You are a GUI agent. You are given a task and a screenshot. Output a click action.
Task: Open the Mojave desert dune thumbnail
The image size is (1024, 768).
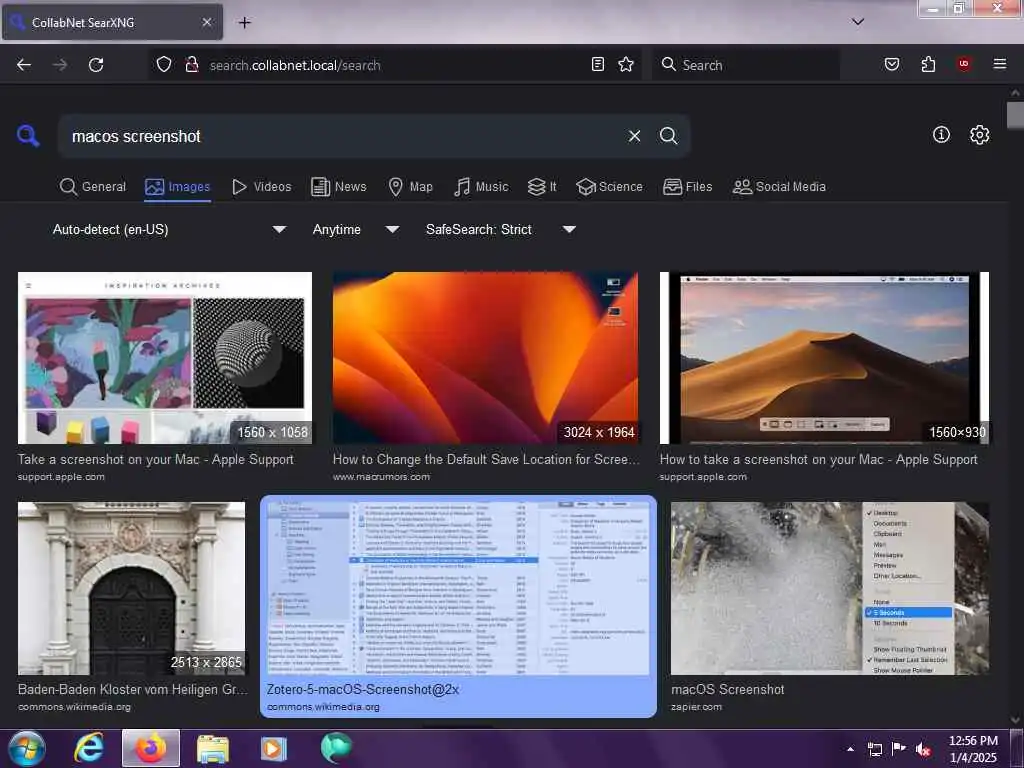(x=824, y=358)
